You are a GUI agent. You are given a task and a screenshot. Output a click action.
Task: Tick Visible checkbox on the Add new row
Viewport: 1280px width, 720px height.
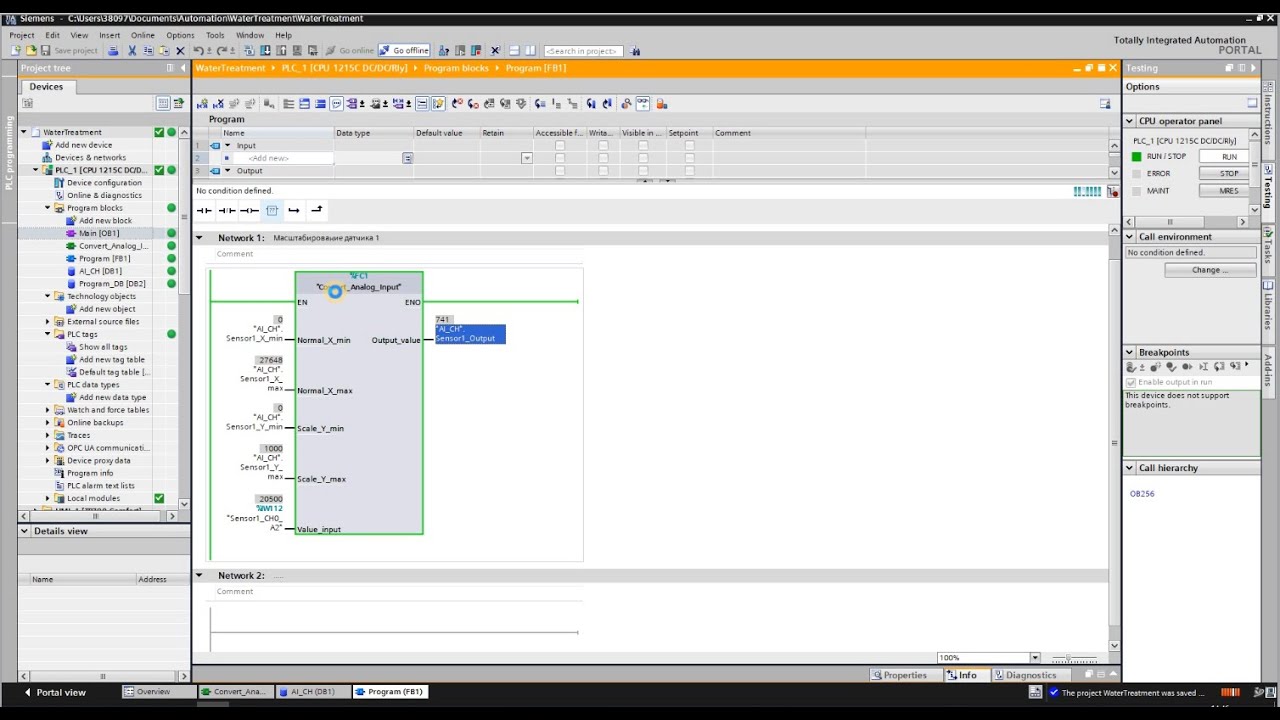tap(643, 158)
